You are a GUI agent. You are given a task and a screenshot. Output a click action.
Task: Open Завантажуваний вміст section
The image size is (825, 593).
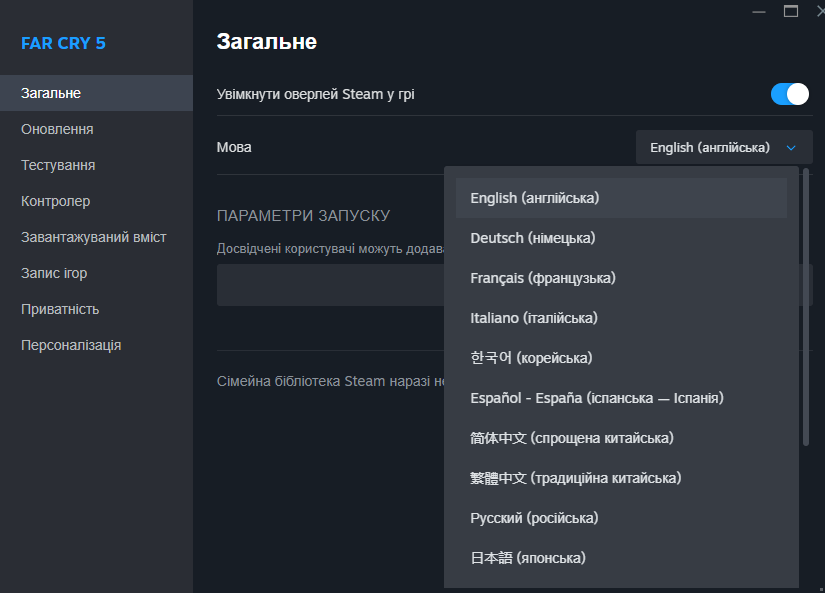point(96,237)
